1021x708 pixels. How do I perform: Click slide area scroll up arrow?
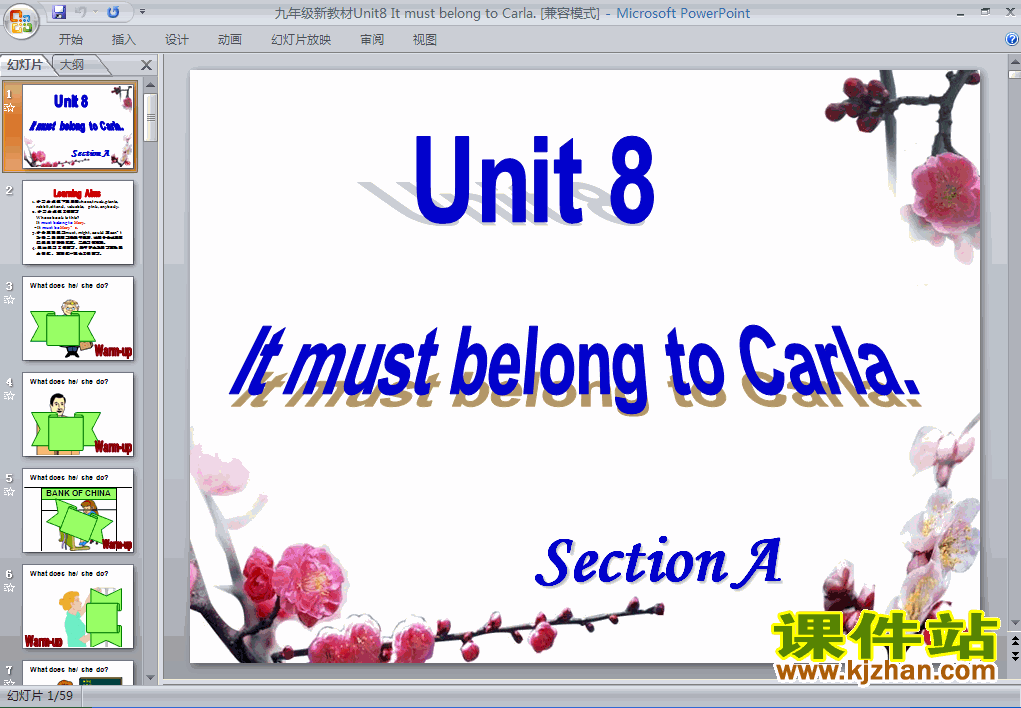coord(1014,63)
